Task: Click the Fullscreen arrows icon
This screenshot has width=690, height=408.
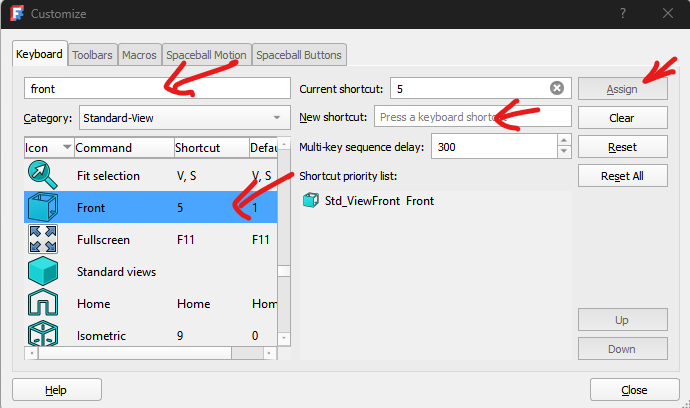Action: point(43,240)
